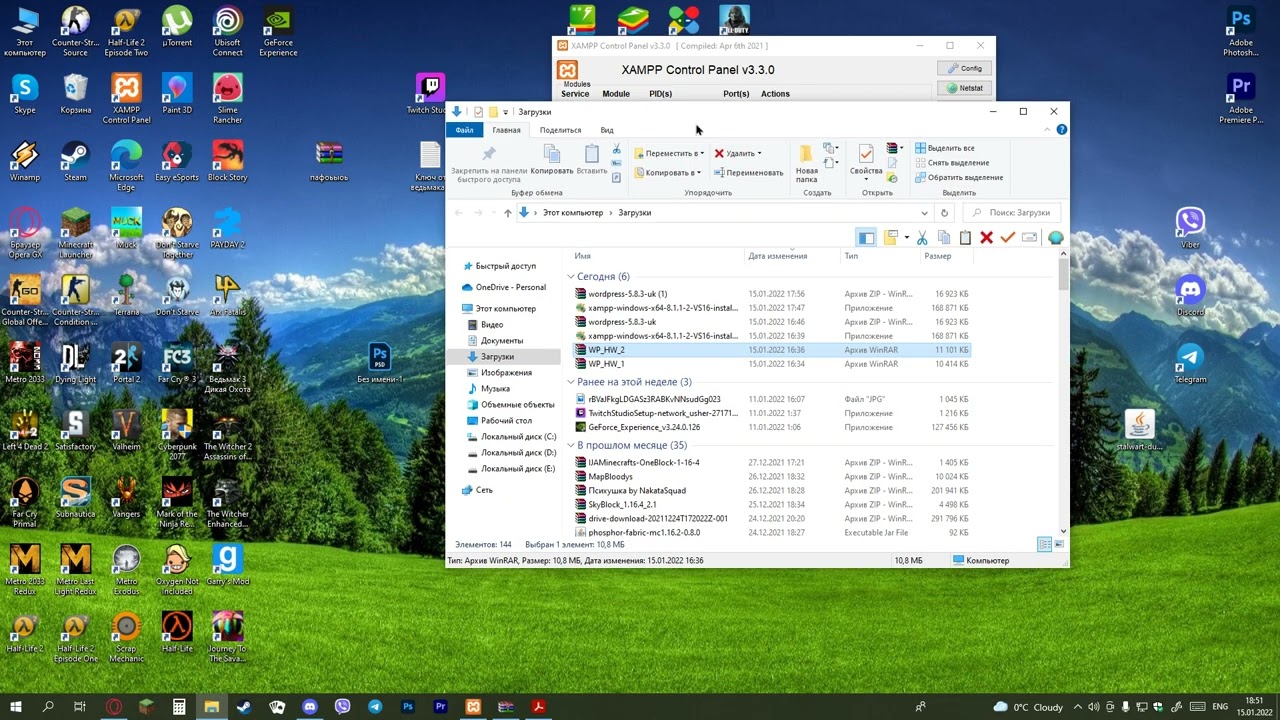Viewport: 1280px width, 720px height.
Task: Collapse the В прошлом месяце (35) group
Action: 571,445
